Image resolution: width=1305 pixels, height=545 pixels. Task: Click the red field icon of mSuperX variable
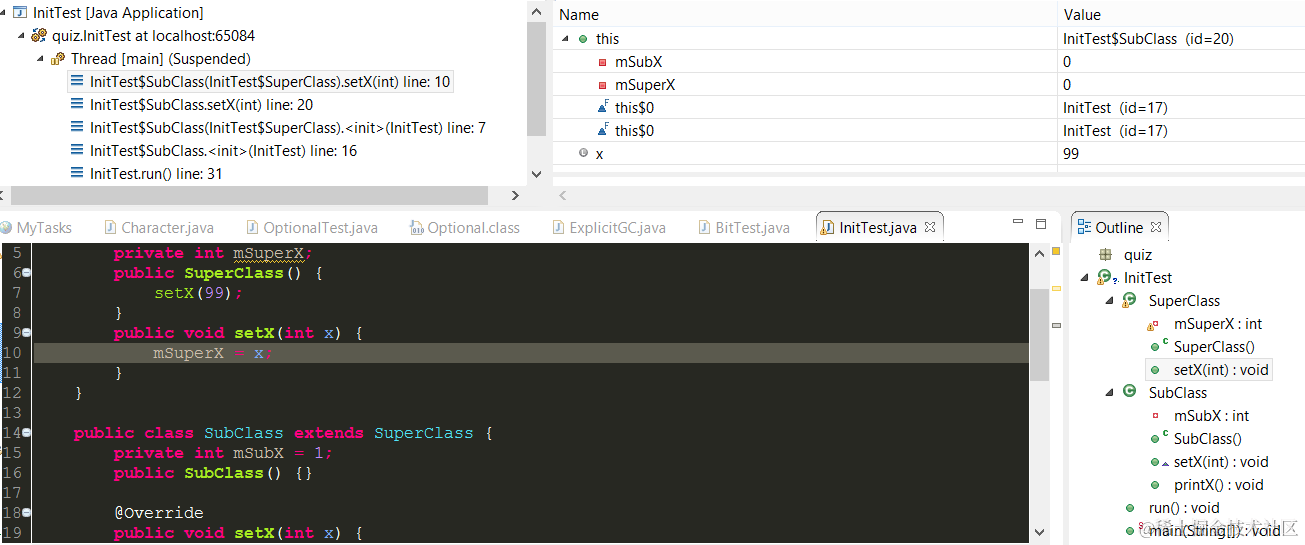[x=602, y=85]
